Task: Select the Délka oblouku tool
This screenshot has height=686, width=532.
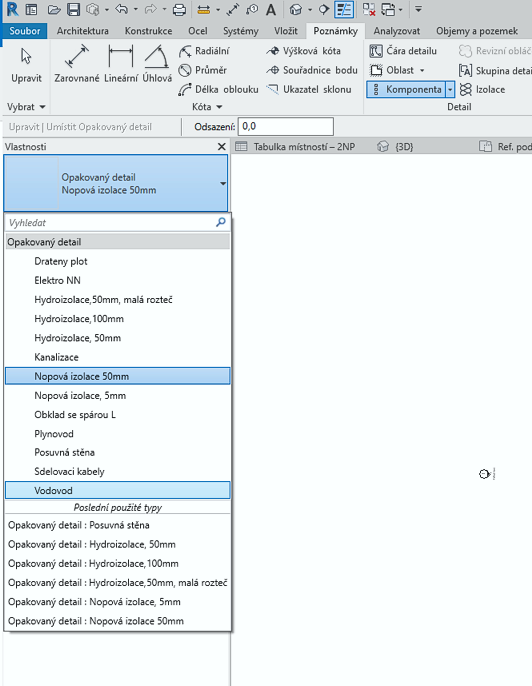Action: pyautogui.click(x=218, y=89)
